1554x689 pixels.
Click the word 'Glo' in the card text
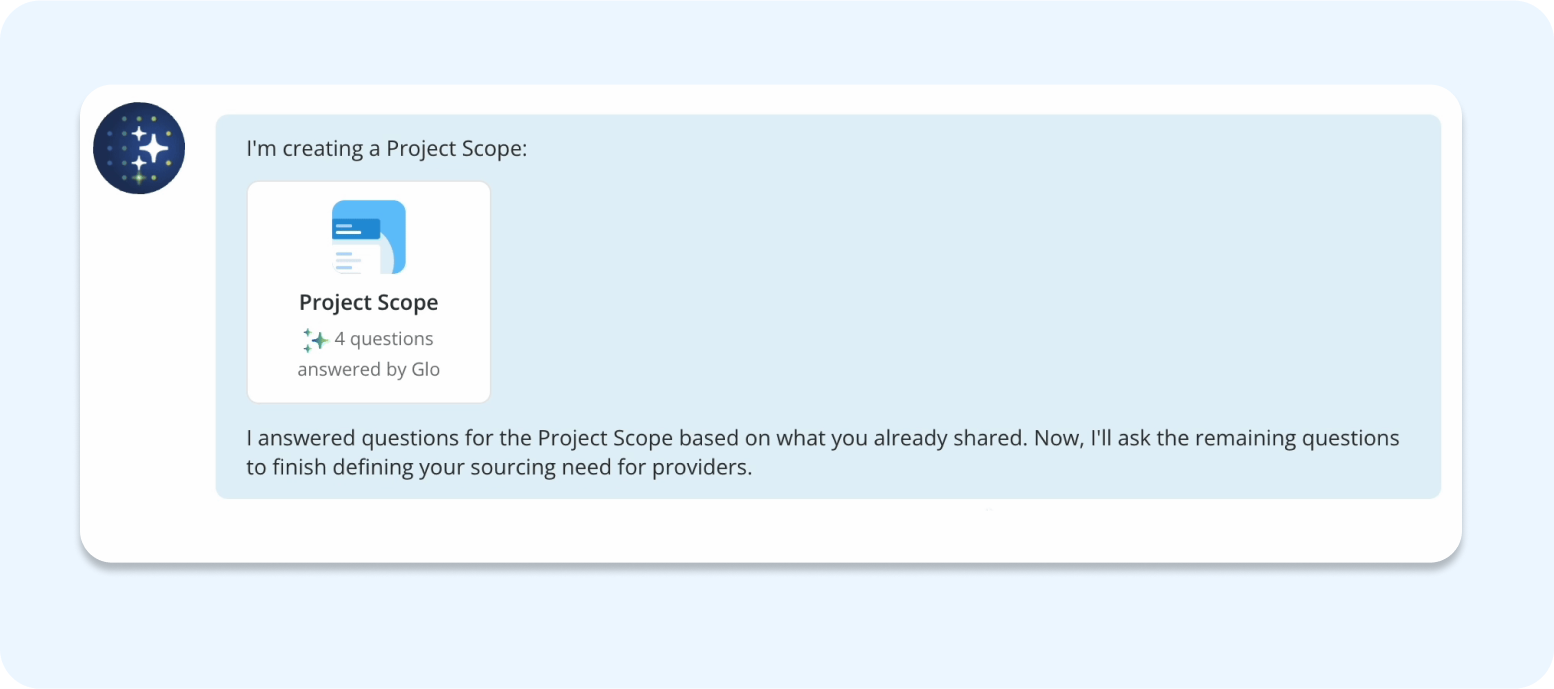[428, 369]
